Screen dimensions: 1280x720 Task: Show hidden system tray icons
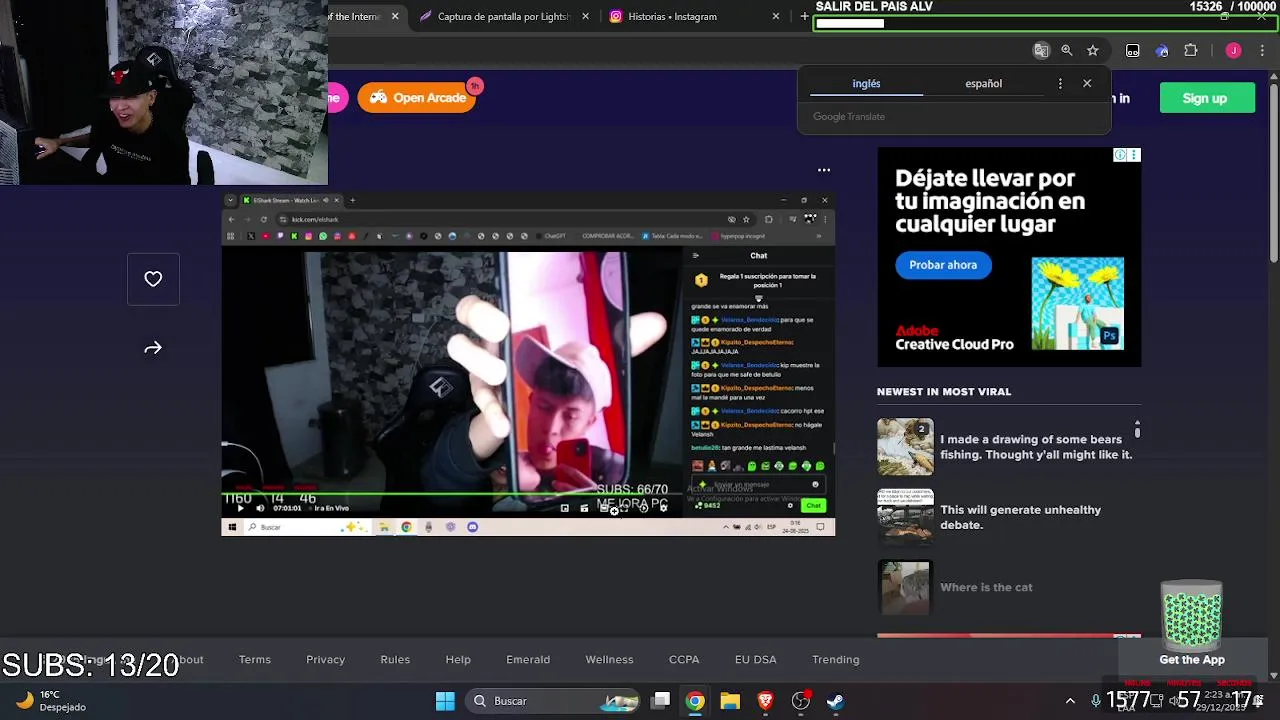1070,701
